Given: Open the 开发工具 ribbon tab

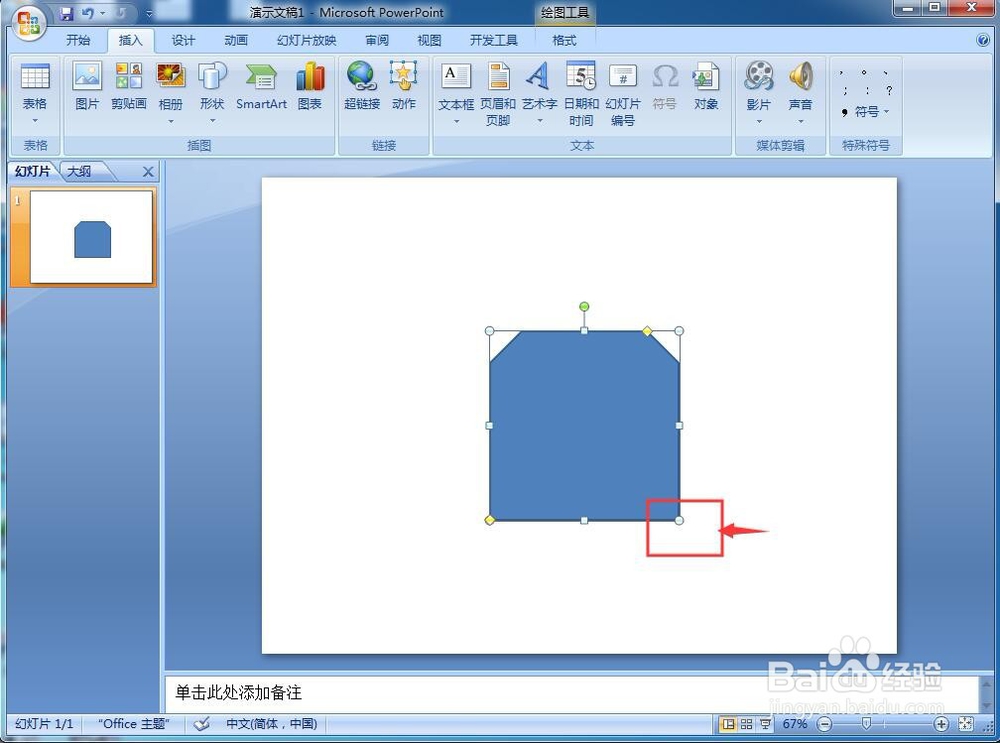Looking at the screenshot, I should click(494, 40).
